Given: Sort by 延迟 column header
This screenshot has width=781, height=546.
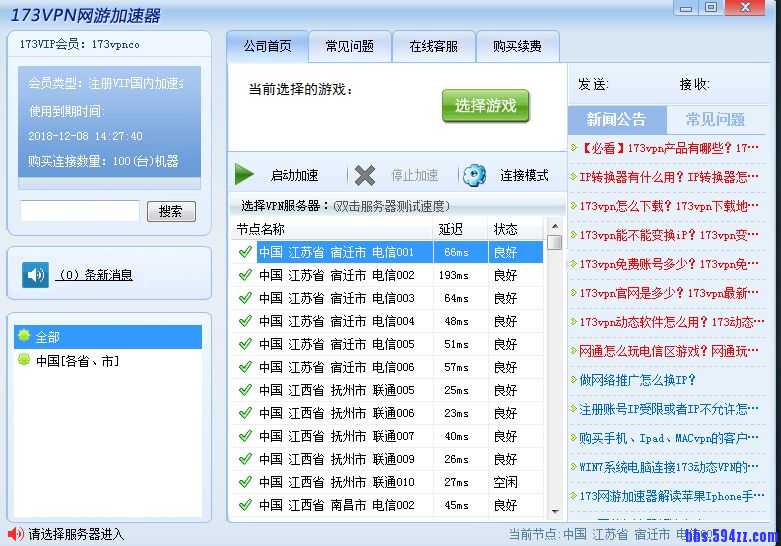Looking at the screenshot, I should 460,229.
